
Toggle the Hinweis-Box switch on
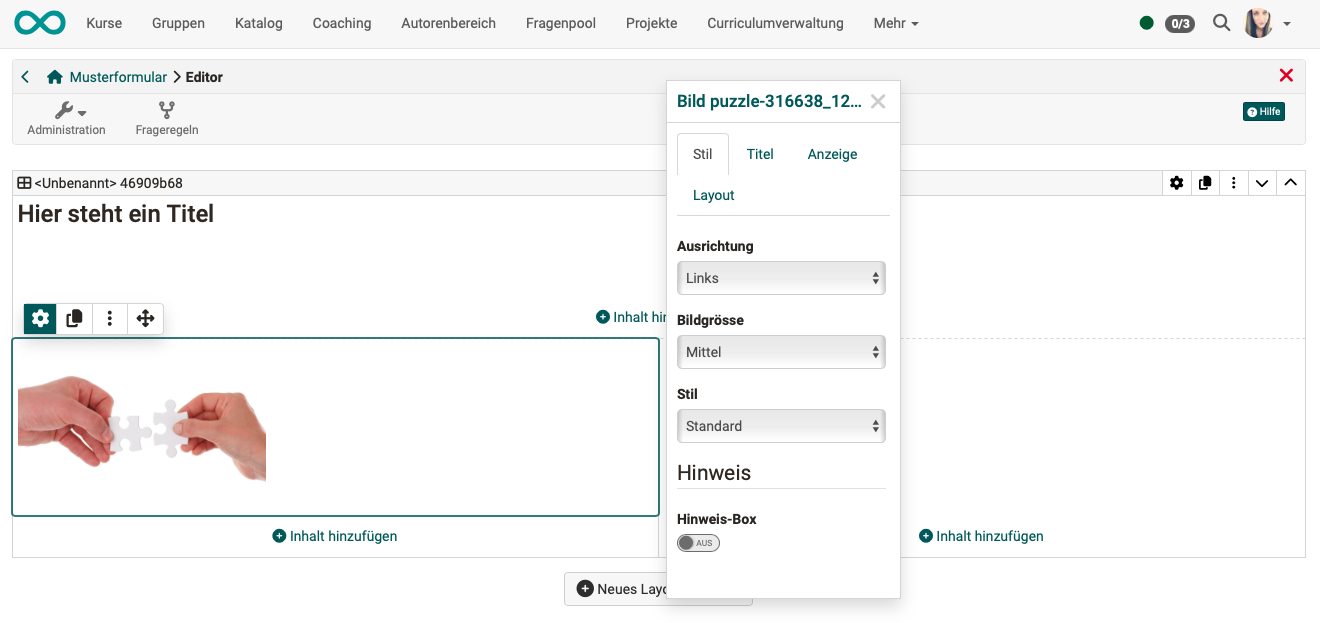coord(698,543)
